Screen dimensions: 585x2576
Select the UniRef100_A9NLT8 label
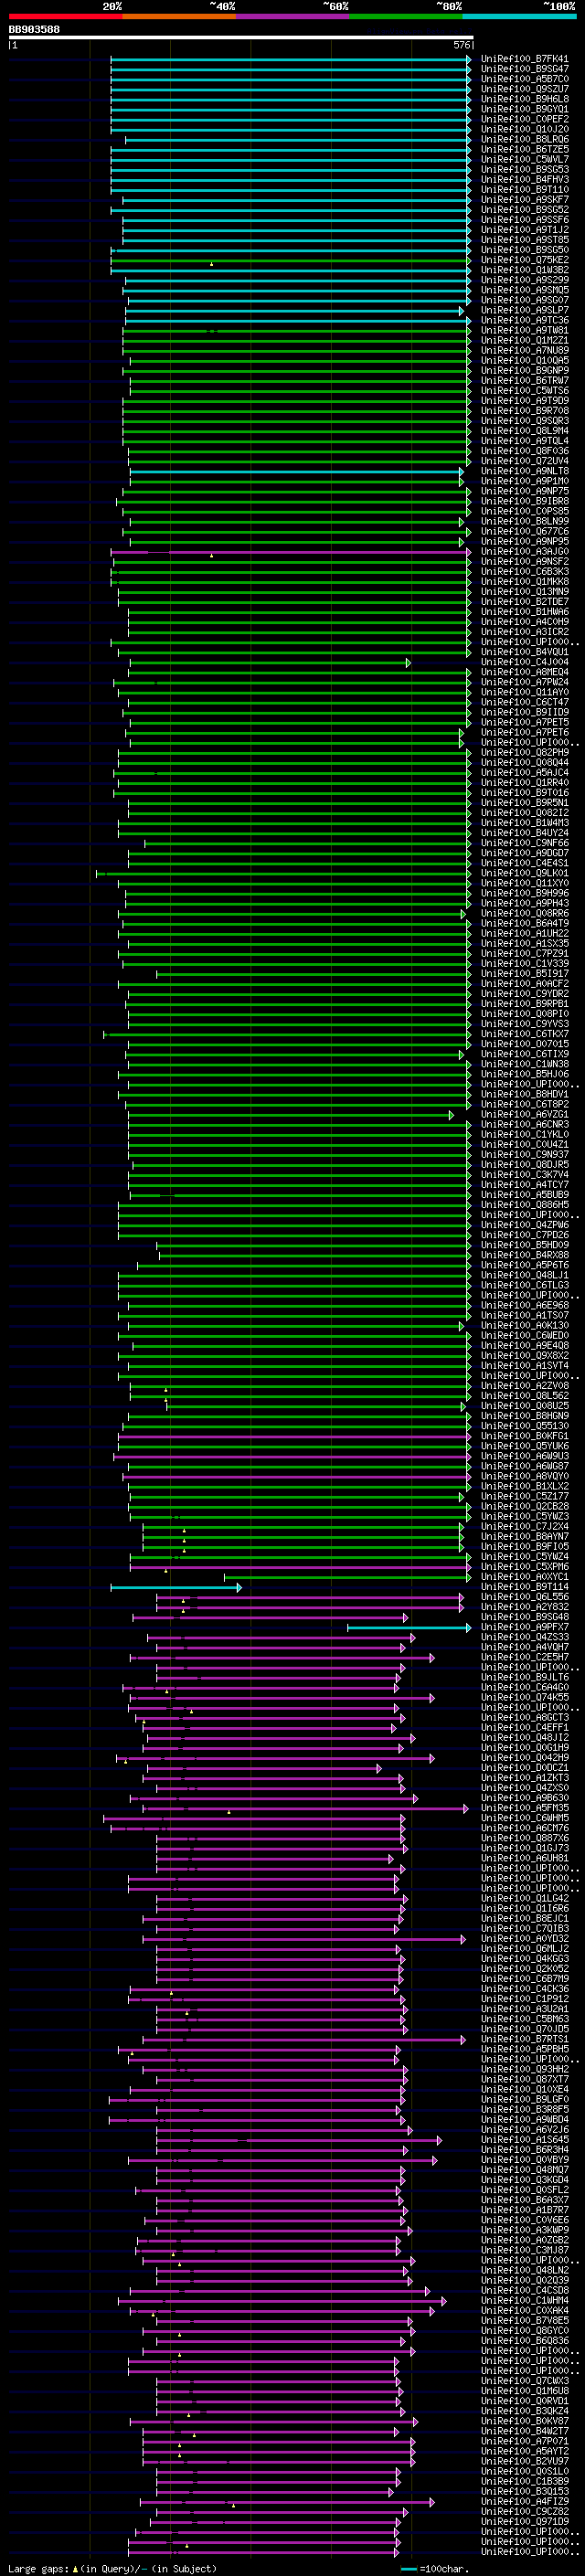click(524, 471)
